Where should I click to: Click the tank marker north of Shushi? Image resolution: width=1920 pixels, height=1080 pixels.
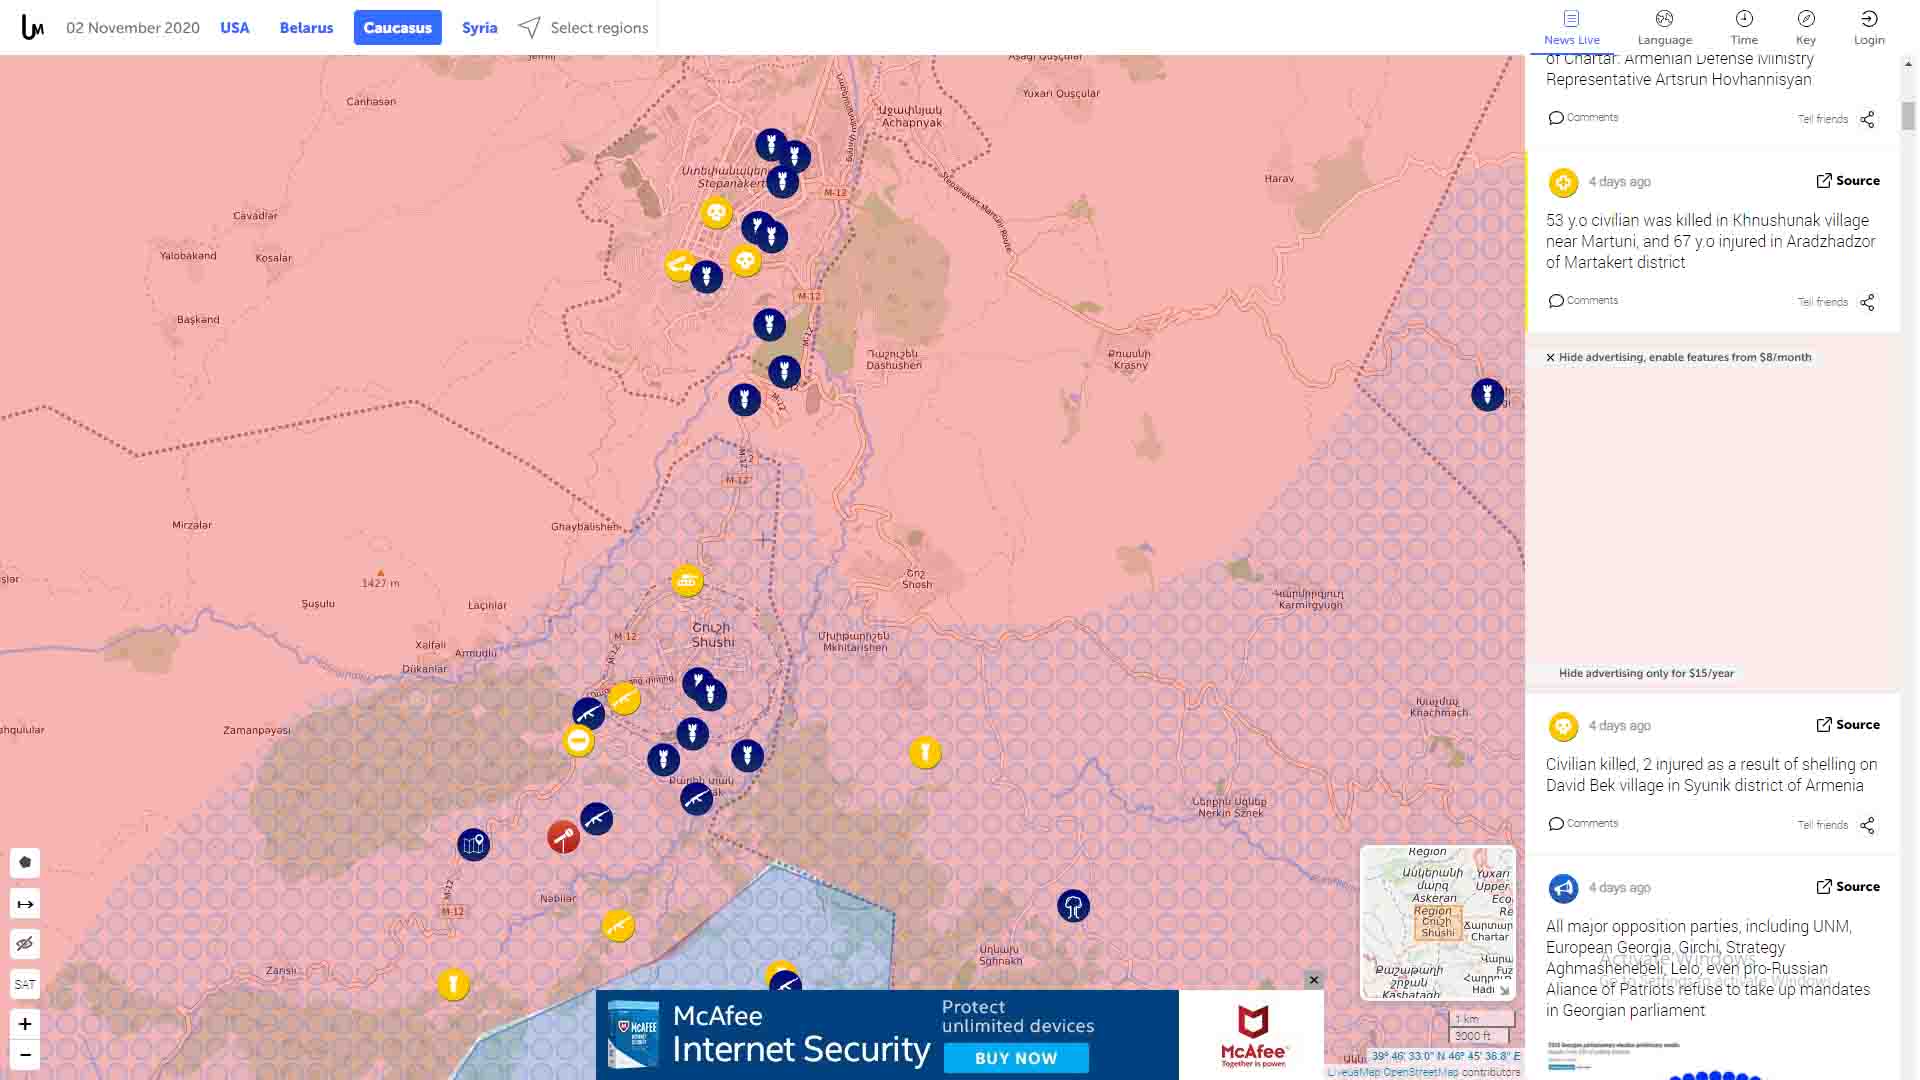pyautogui.click(x=687, y=580)
